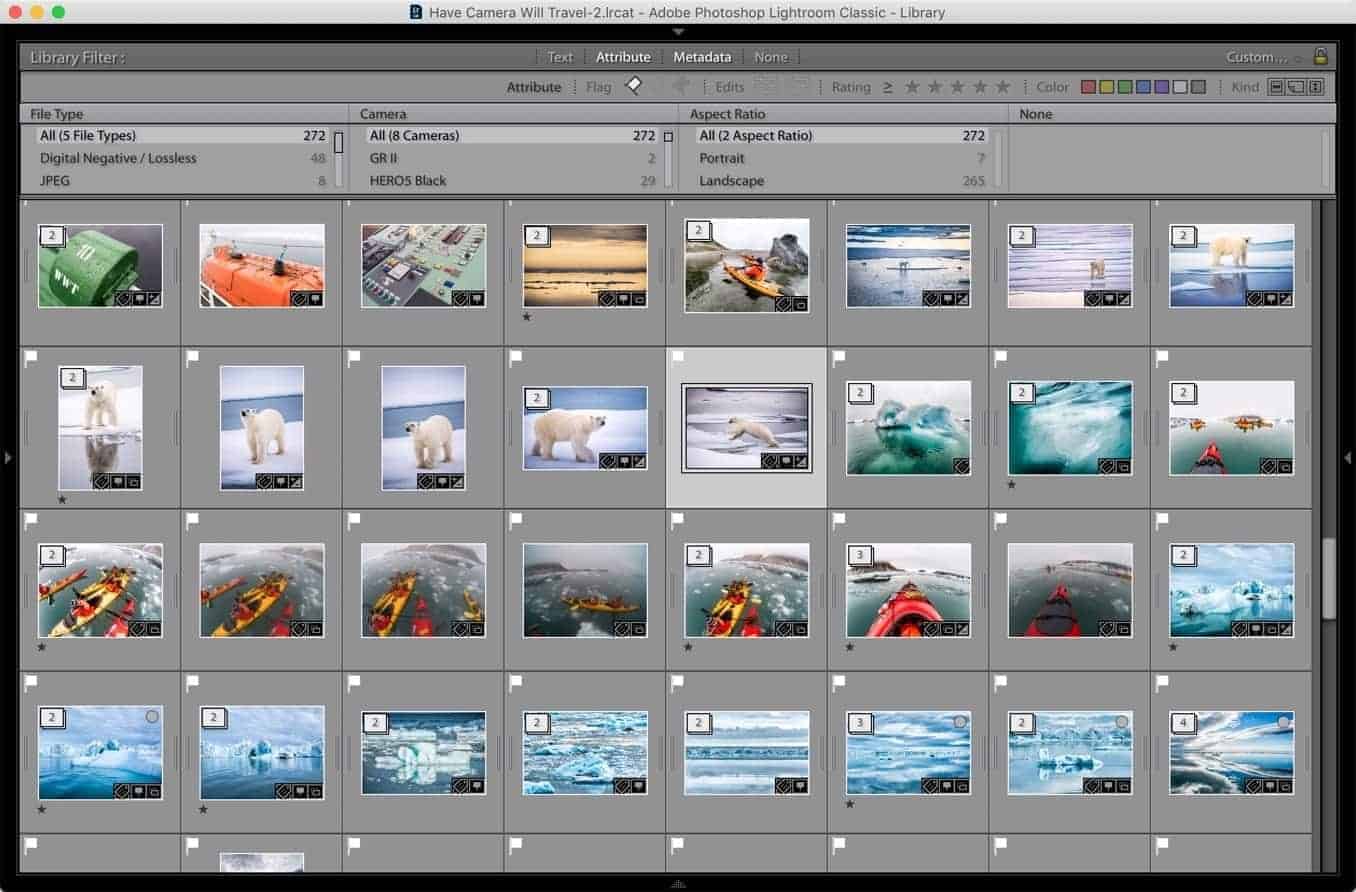Viewport: 1356px width, 892px height.
Task: Select the None filter tab
Action: (x=771, y=57)
